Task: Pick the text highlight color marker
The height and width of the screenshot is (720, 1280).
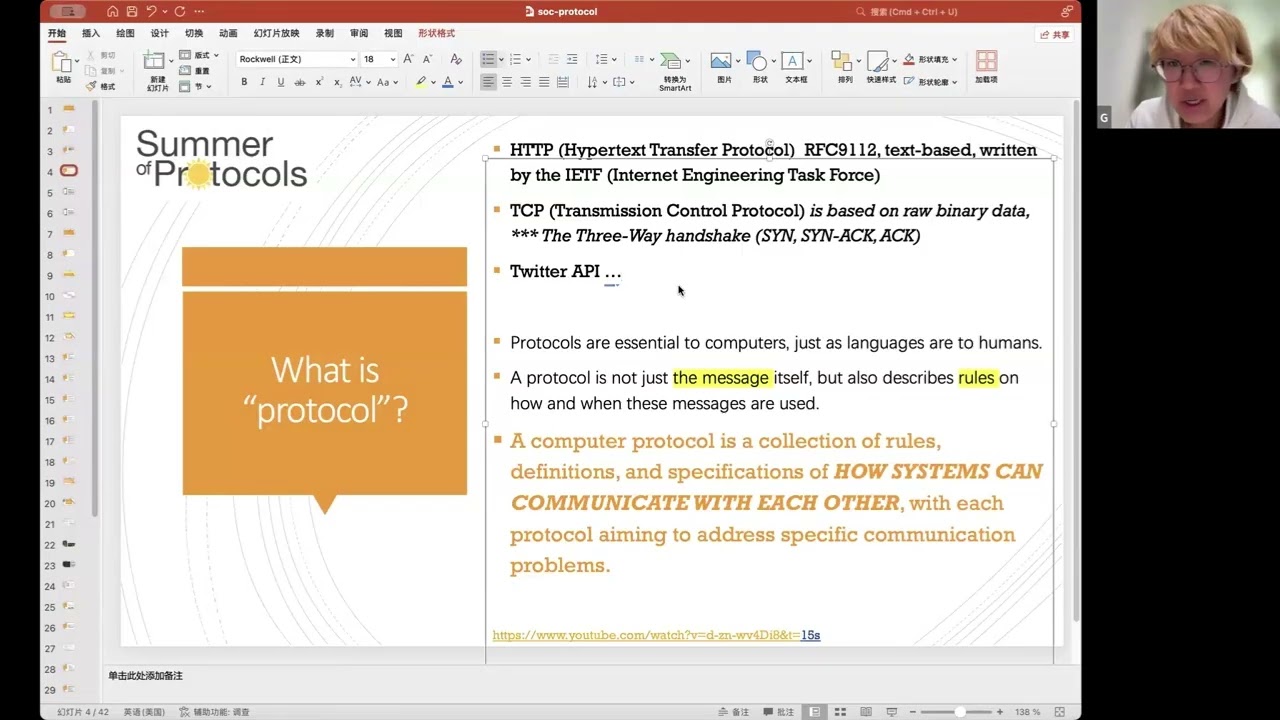Action: coord(421,82)
